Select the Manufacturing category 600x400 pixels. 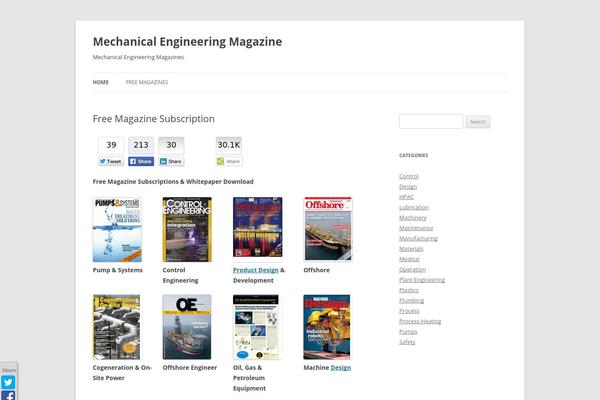[418, 238]
